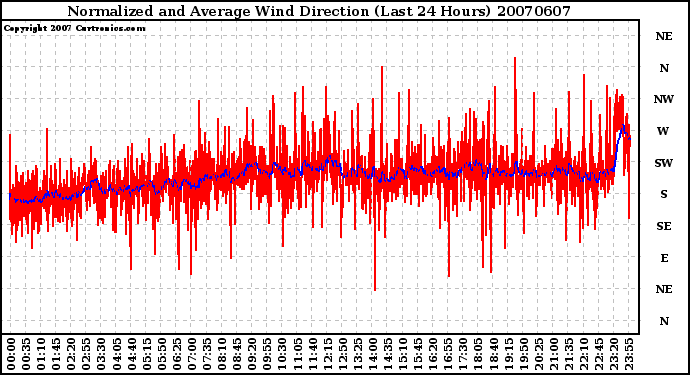Screen dimensions: 690x375
Task: Select the '04:05' time label
Action: pos(116,354)
